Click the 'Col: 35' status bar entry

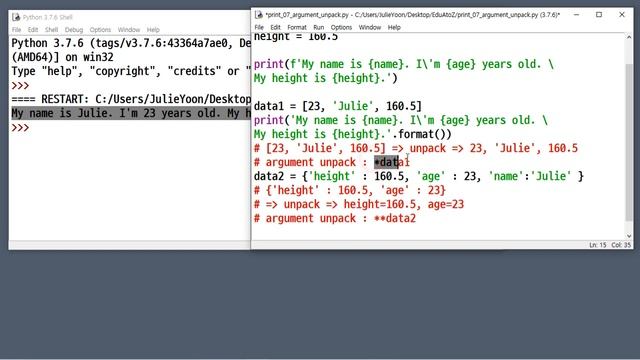click(x=621, y=245)
